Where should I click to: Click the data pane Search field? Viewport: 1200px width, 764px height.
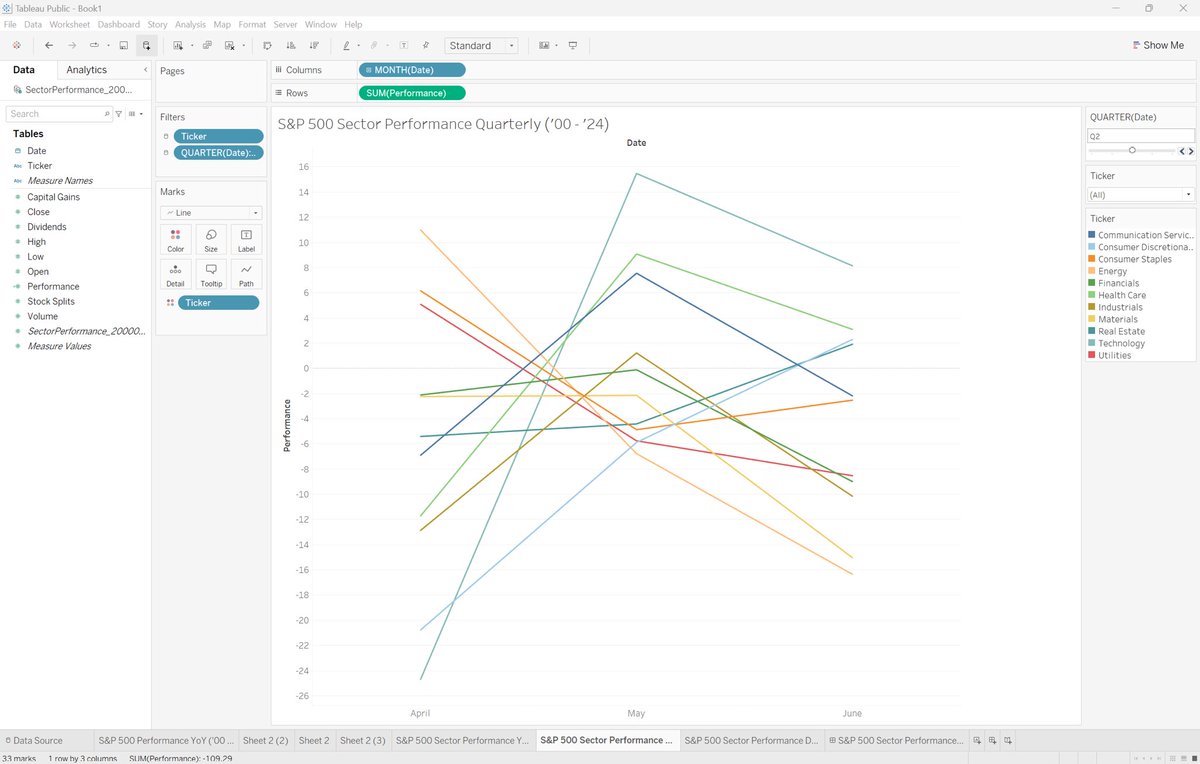pos(58,114)
